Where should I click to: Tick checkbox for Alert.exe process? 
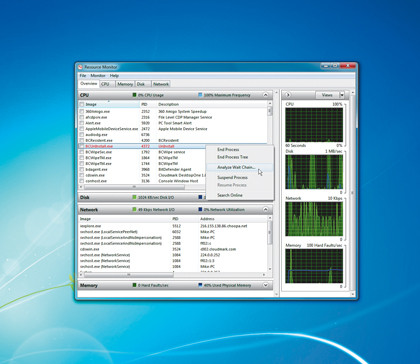pos(82,123)
